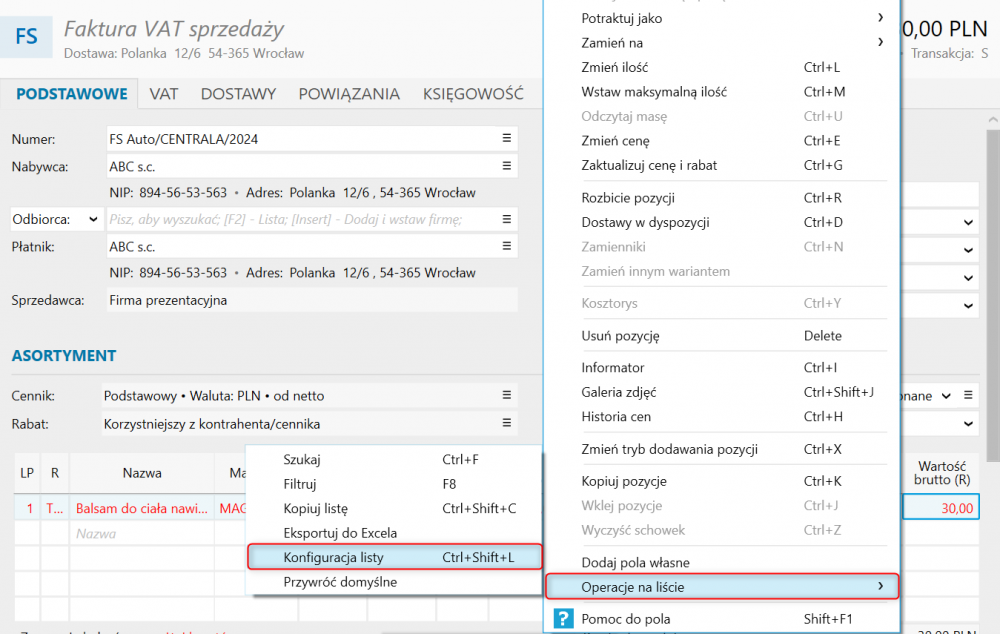Viewport: 1000px width, 634px height.
Task: Open the Cennik field hamburger menu
Action: click(x=506, y=396)
